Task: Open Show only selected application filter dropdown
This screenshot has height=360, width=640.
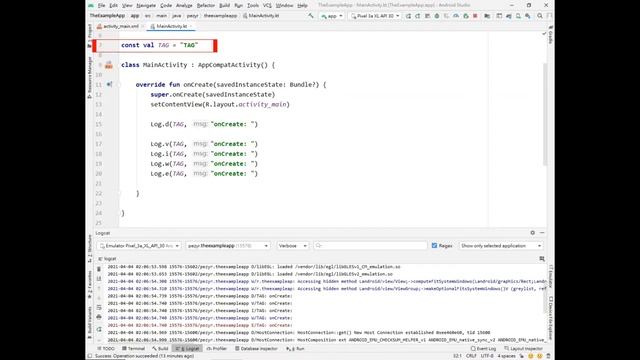Action: [x=501, y=246]
